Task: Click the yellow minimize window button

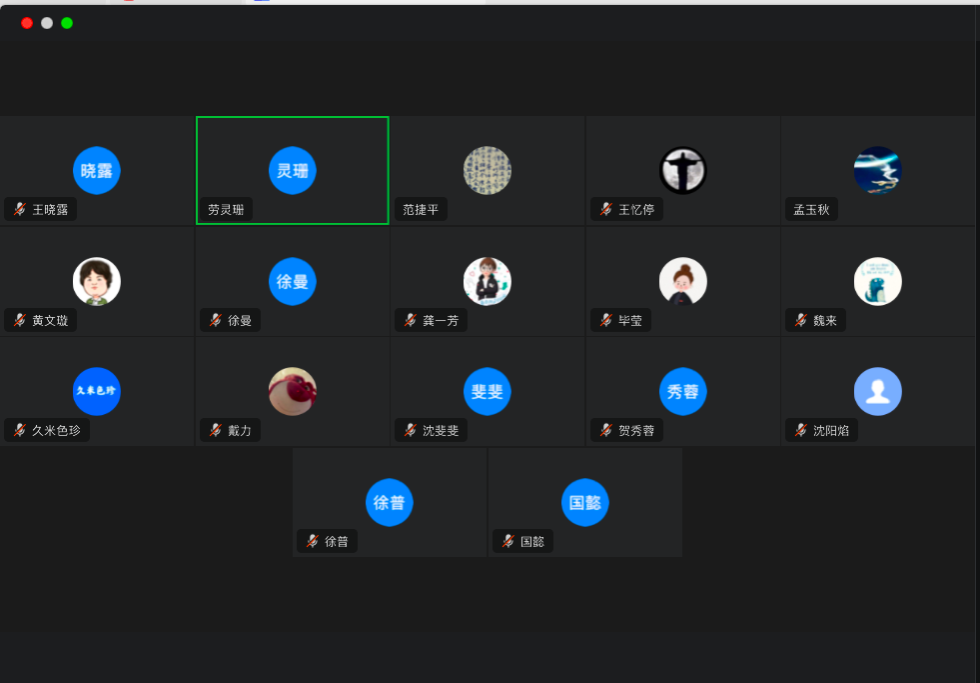Action: [x=47, y=23]
